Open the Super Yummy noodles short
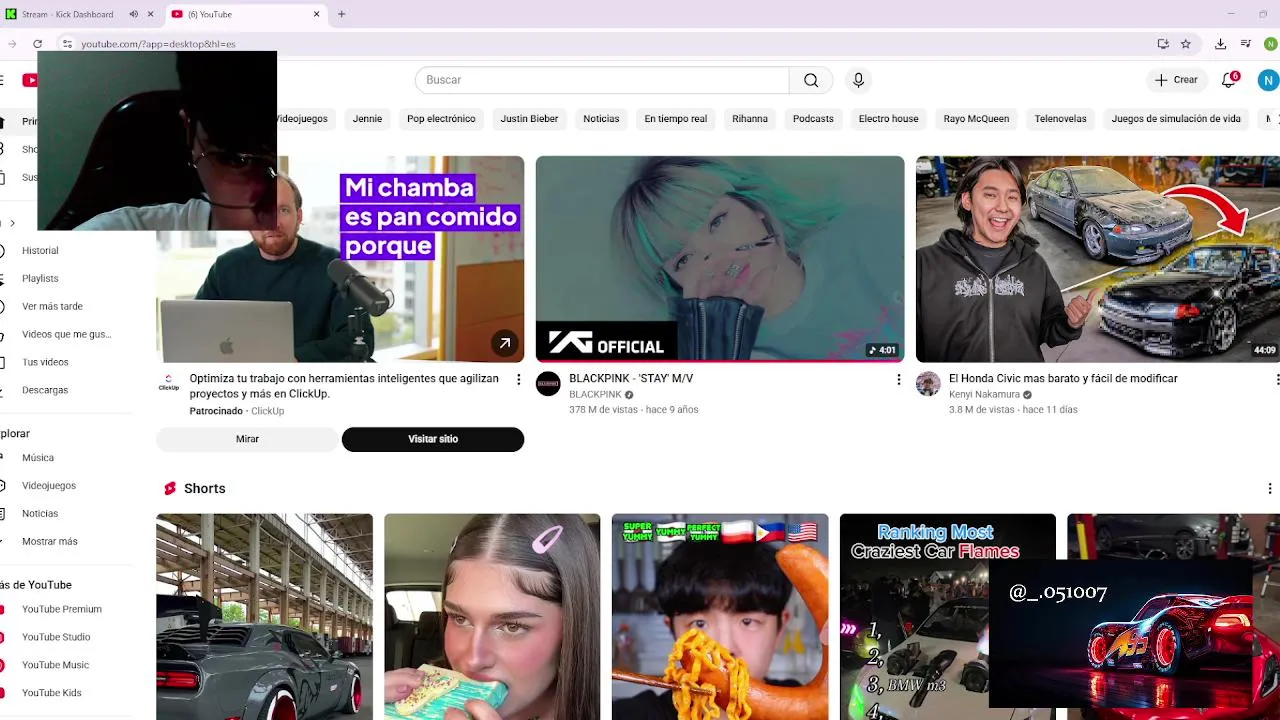 720,617
